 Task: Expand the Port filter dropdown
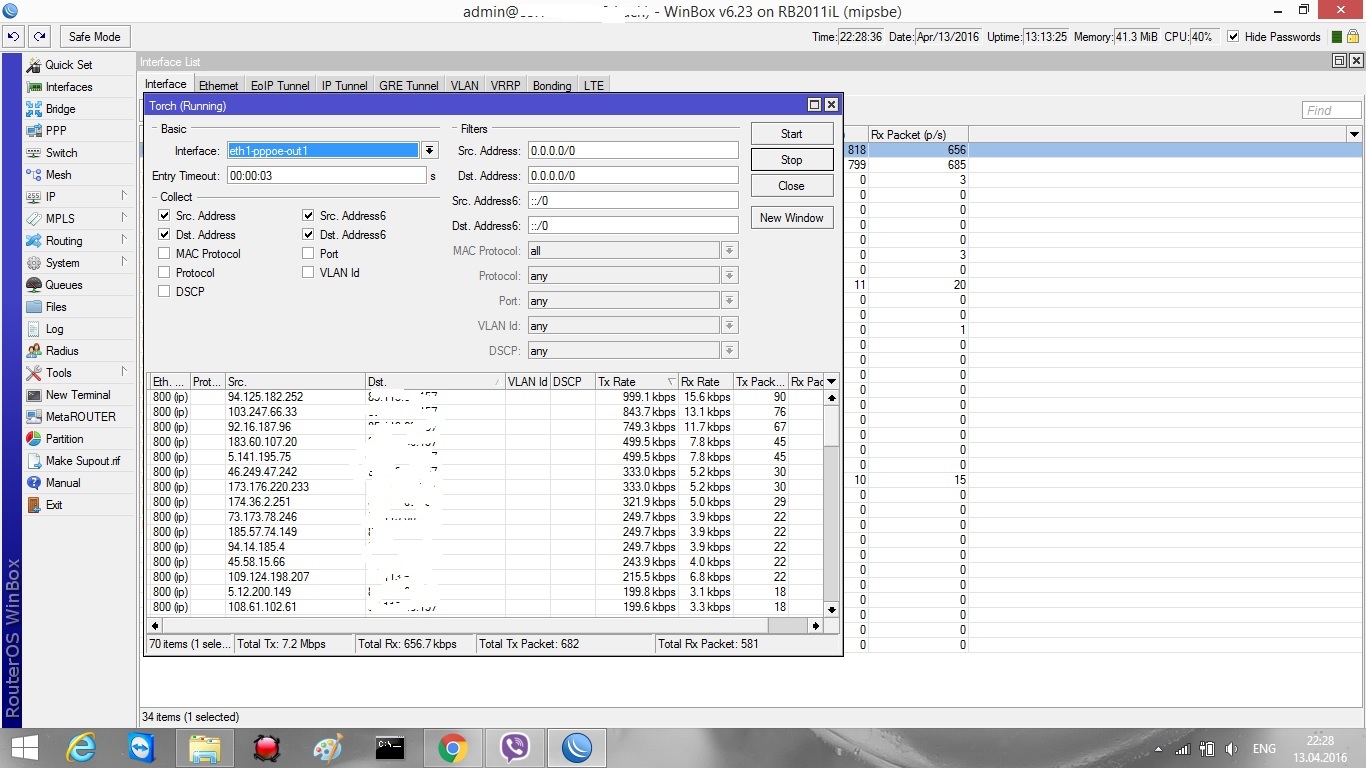[730, 301]
